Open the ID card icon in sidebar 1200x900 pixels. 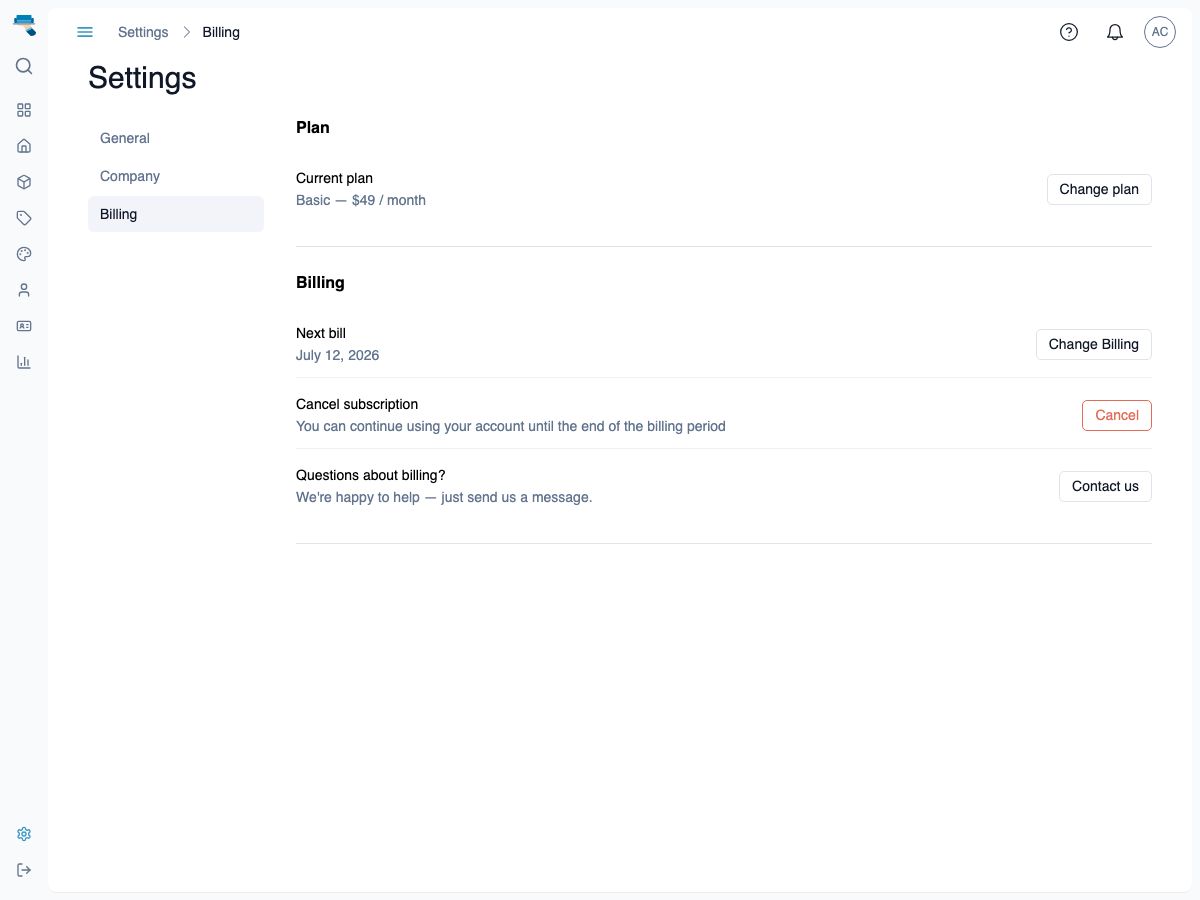(24, 326)
